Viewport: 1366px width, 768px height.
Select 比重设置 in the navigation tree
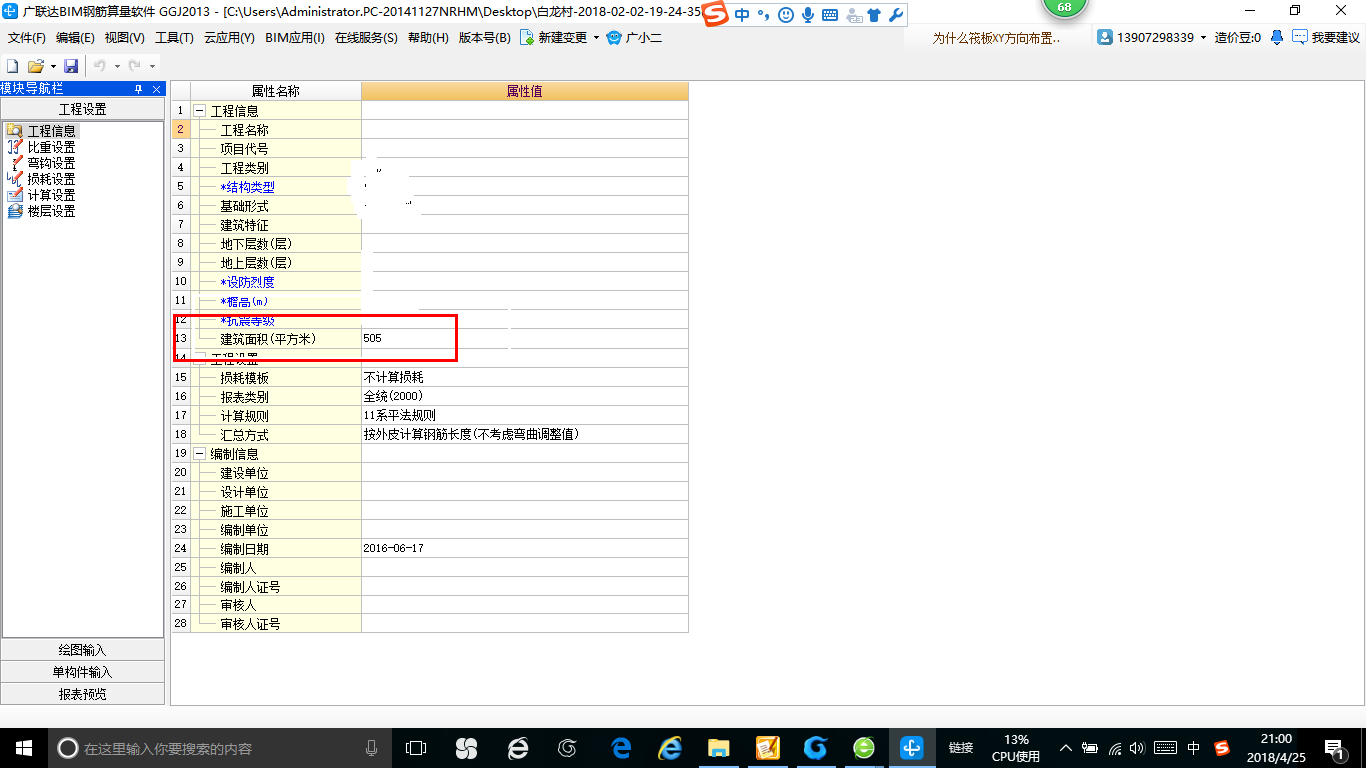point(51,147)
